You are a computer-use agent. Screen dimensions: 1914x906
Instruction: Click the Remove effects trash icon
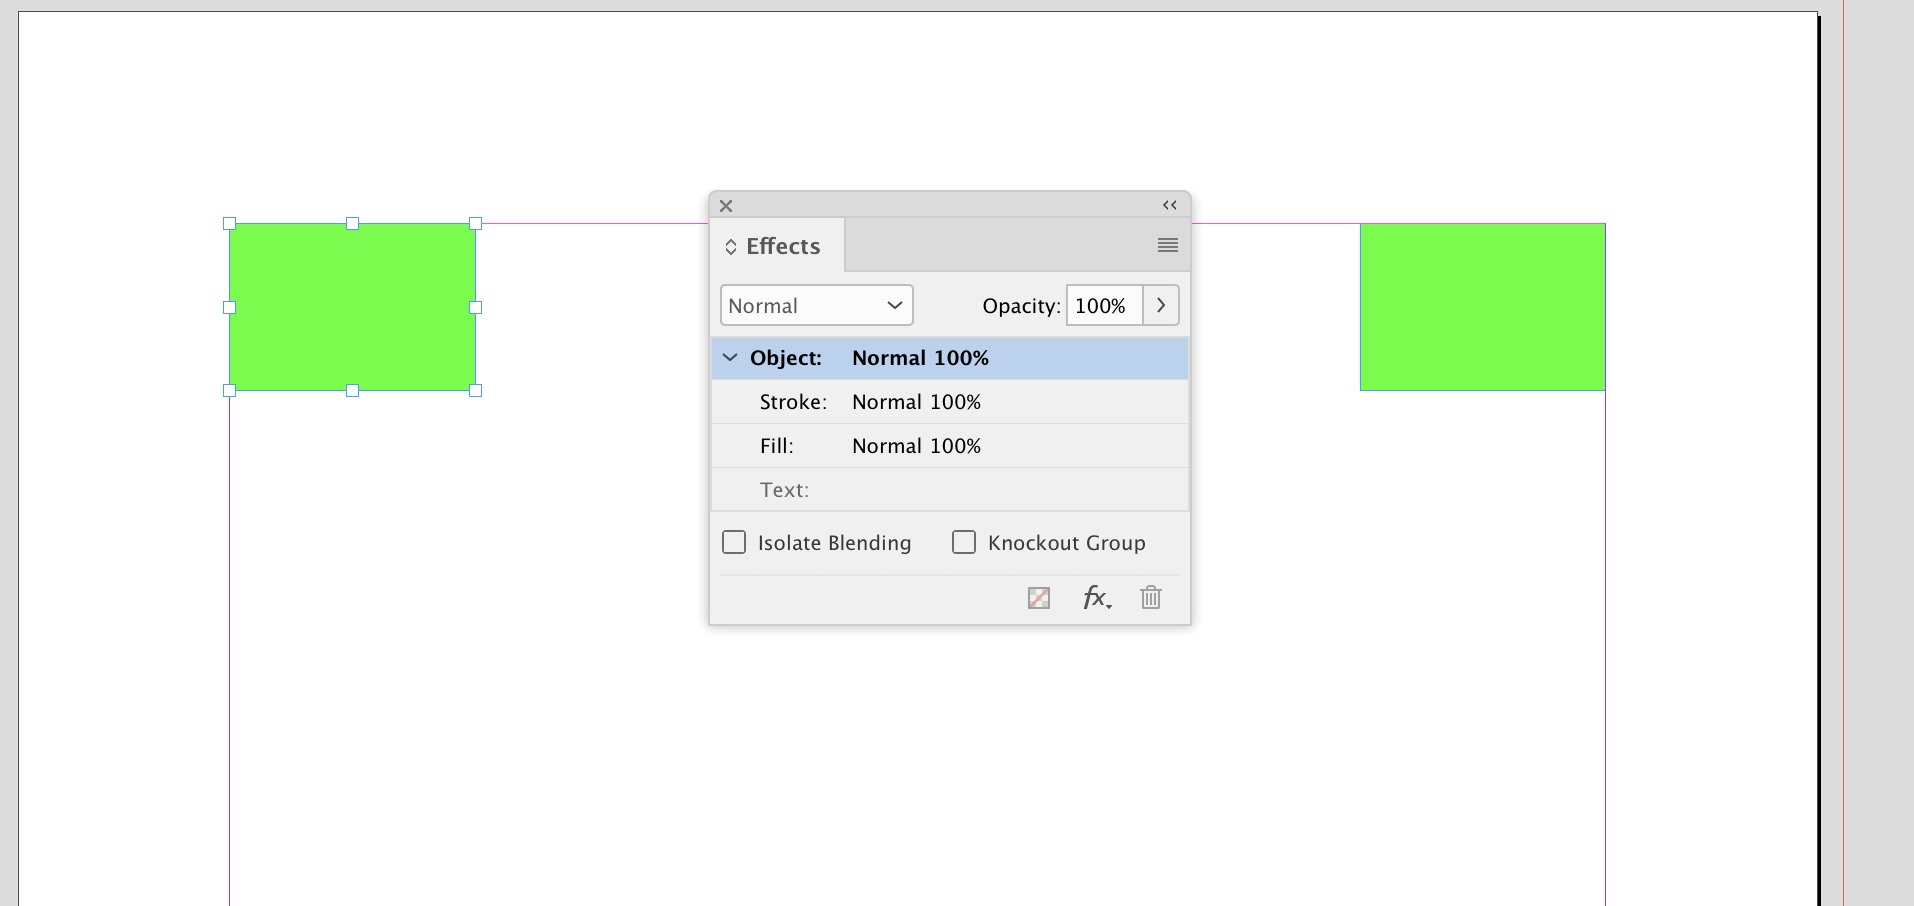(x=1150, y=597)
